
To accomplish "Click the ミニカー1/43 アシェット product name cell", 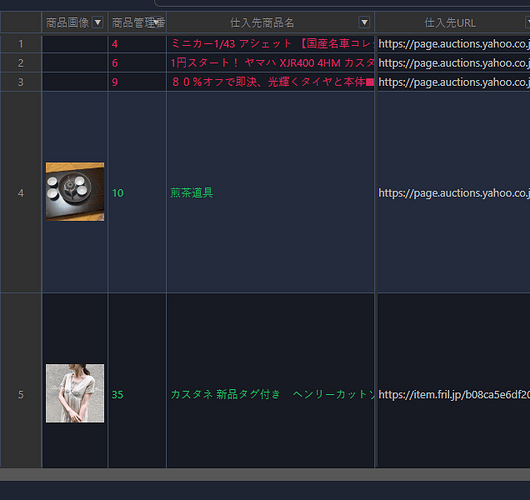I will click(270, 44).
